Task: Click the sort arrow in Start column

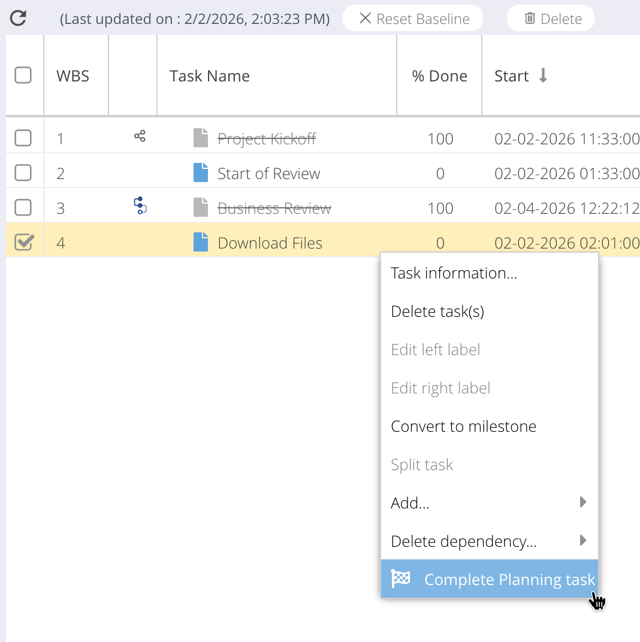Action: click(x=543, y=75)
